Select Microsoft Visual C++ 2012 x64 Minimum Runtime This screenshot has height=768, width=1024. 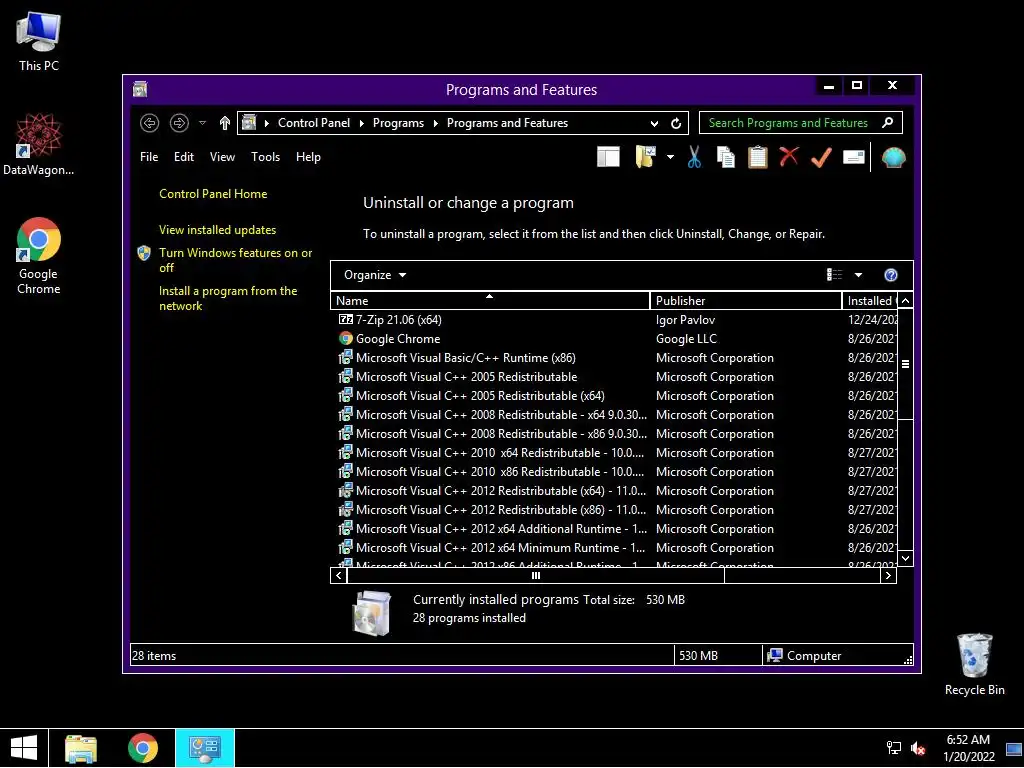click(492, 548)
